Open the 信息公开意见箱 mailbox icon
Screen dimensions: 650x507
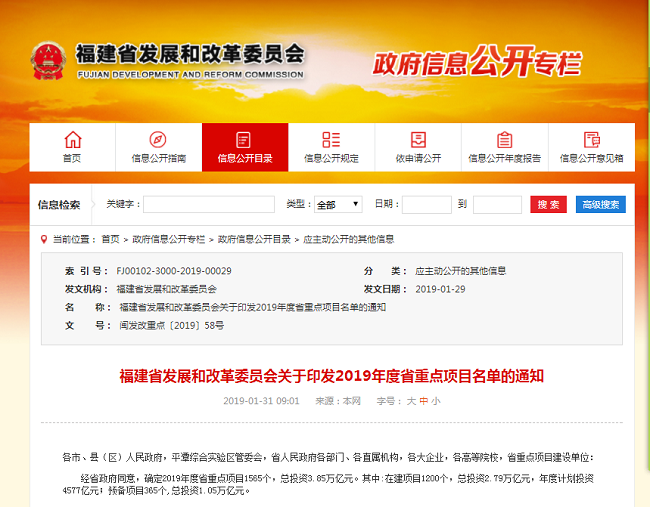tap(590, 140)
